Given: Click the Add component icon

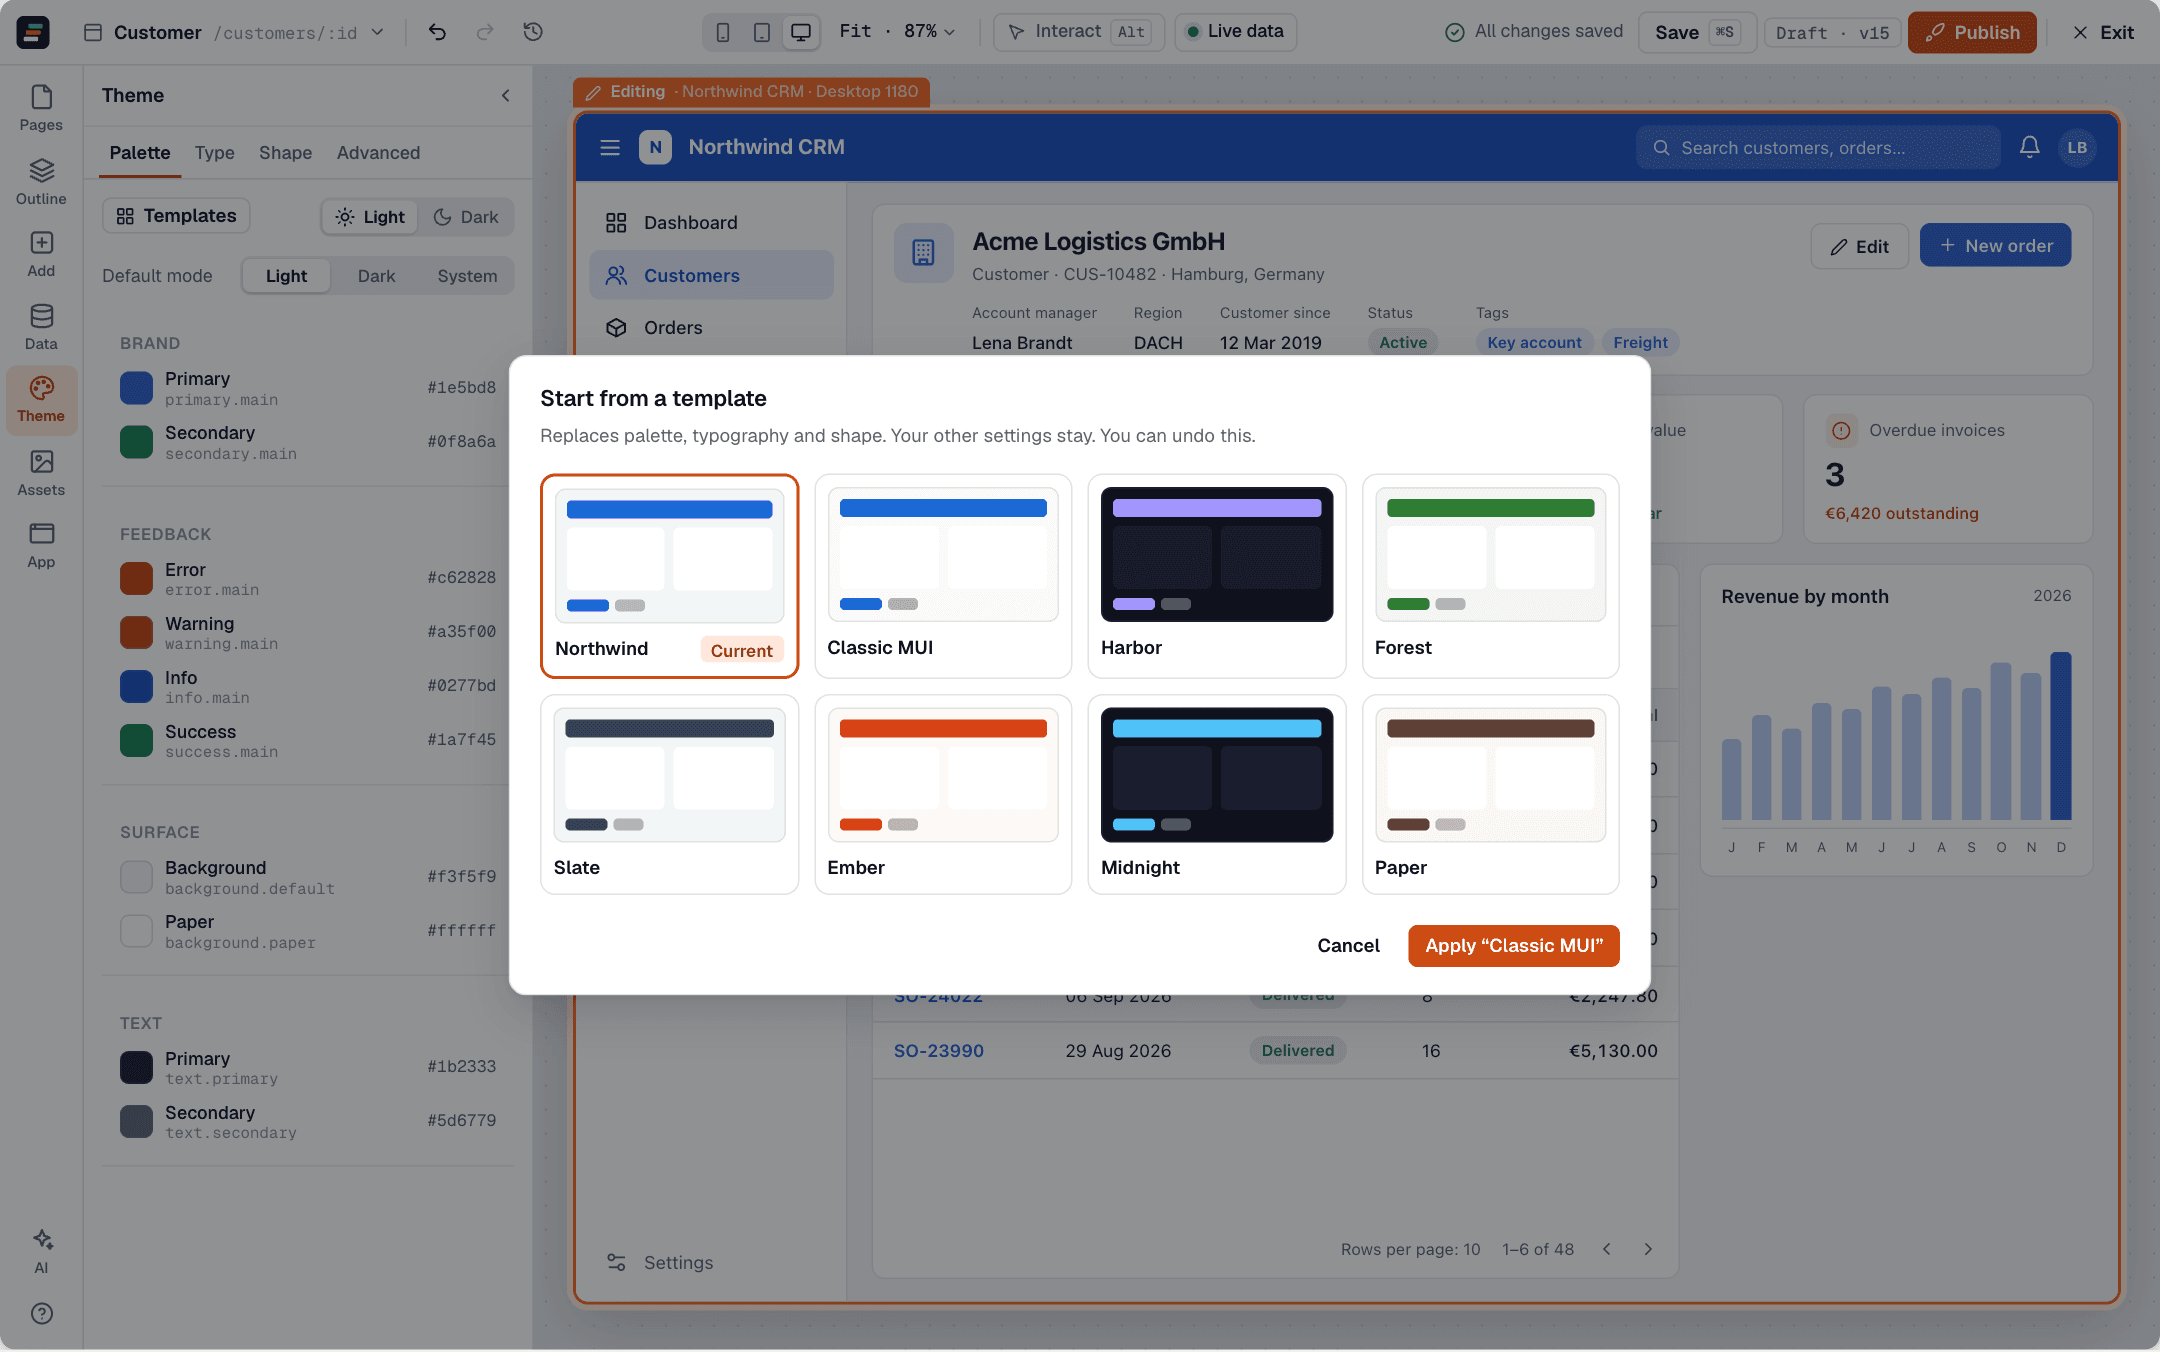Looking at the screenshot, I should [x=41, y=254].
